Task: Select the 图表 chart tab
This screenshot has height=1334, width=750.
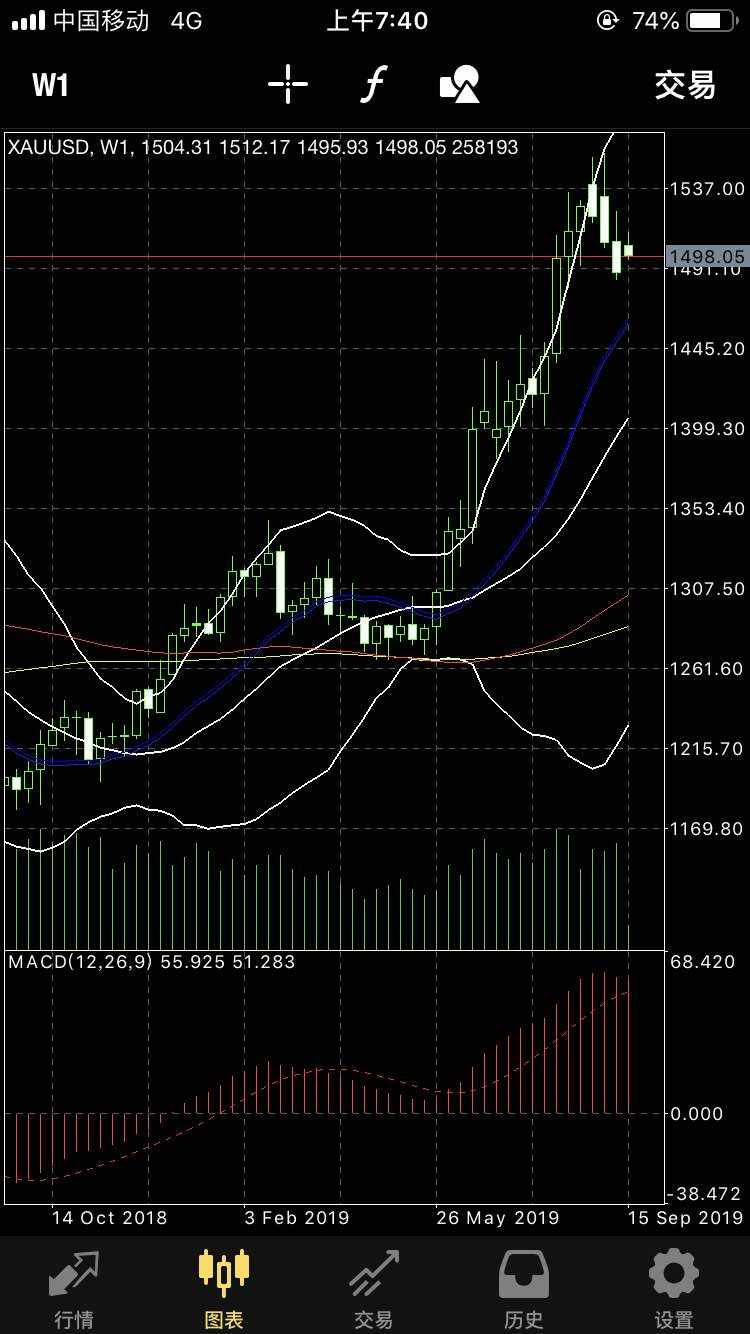Action: pos(224,1289)
